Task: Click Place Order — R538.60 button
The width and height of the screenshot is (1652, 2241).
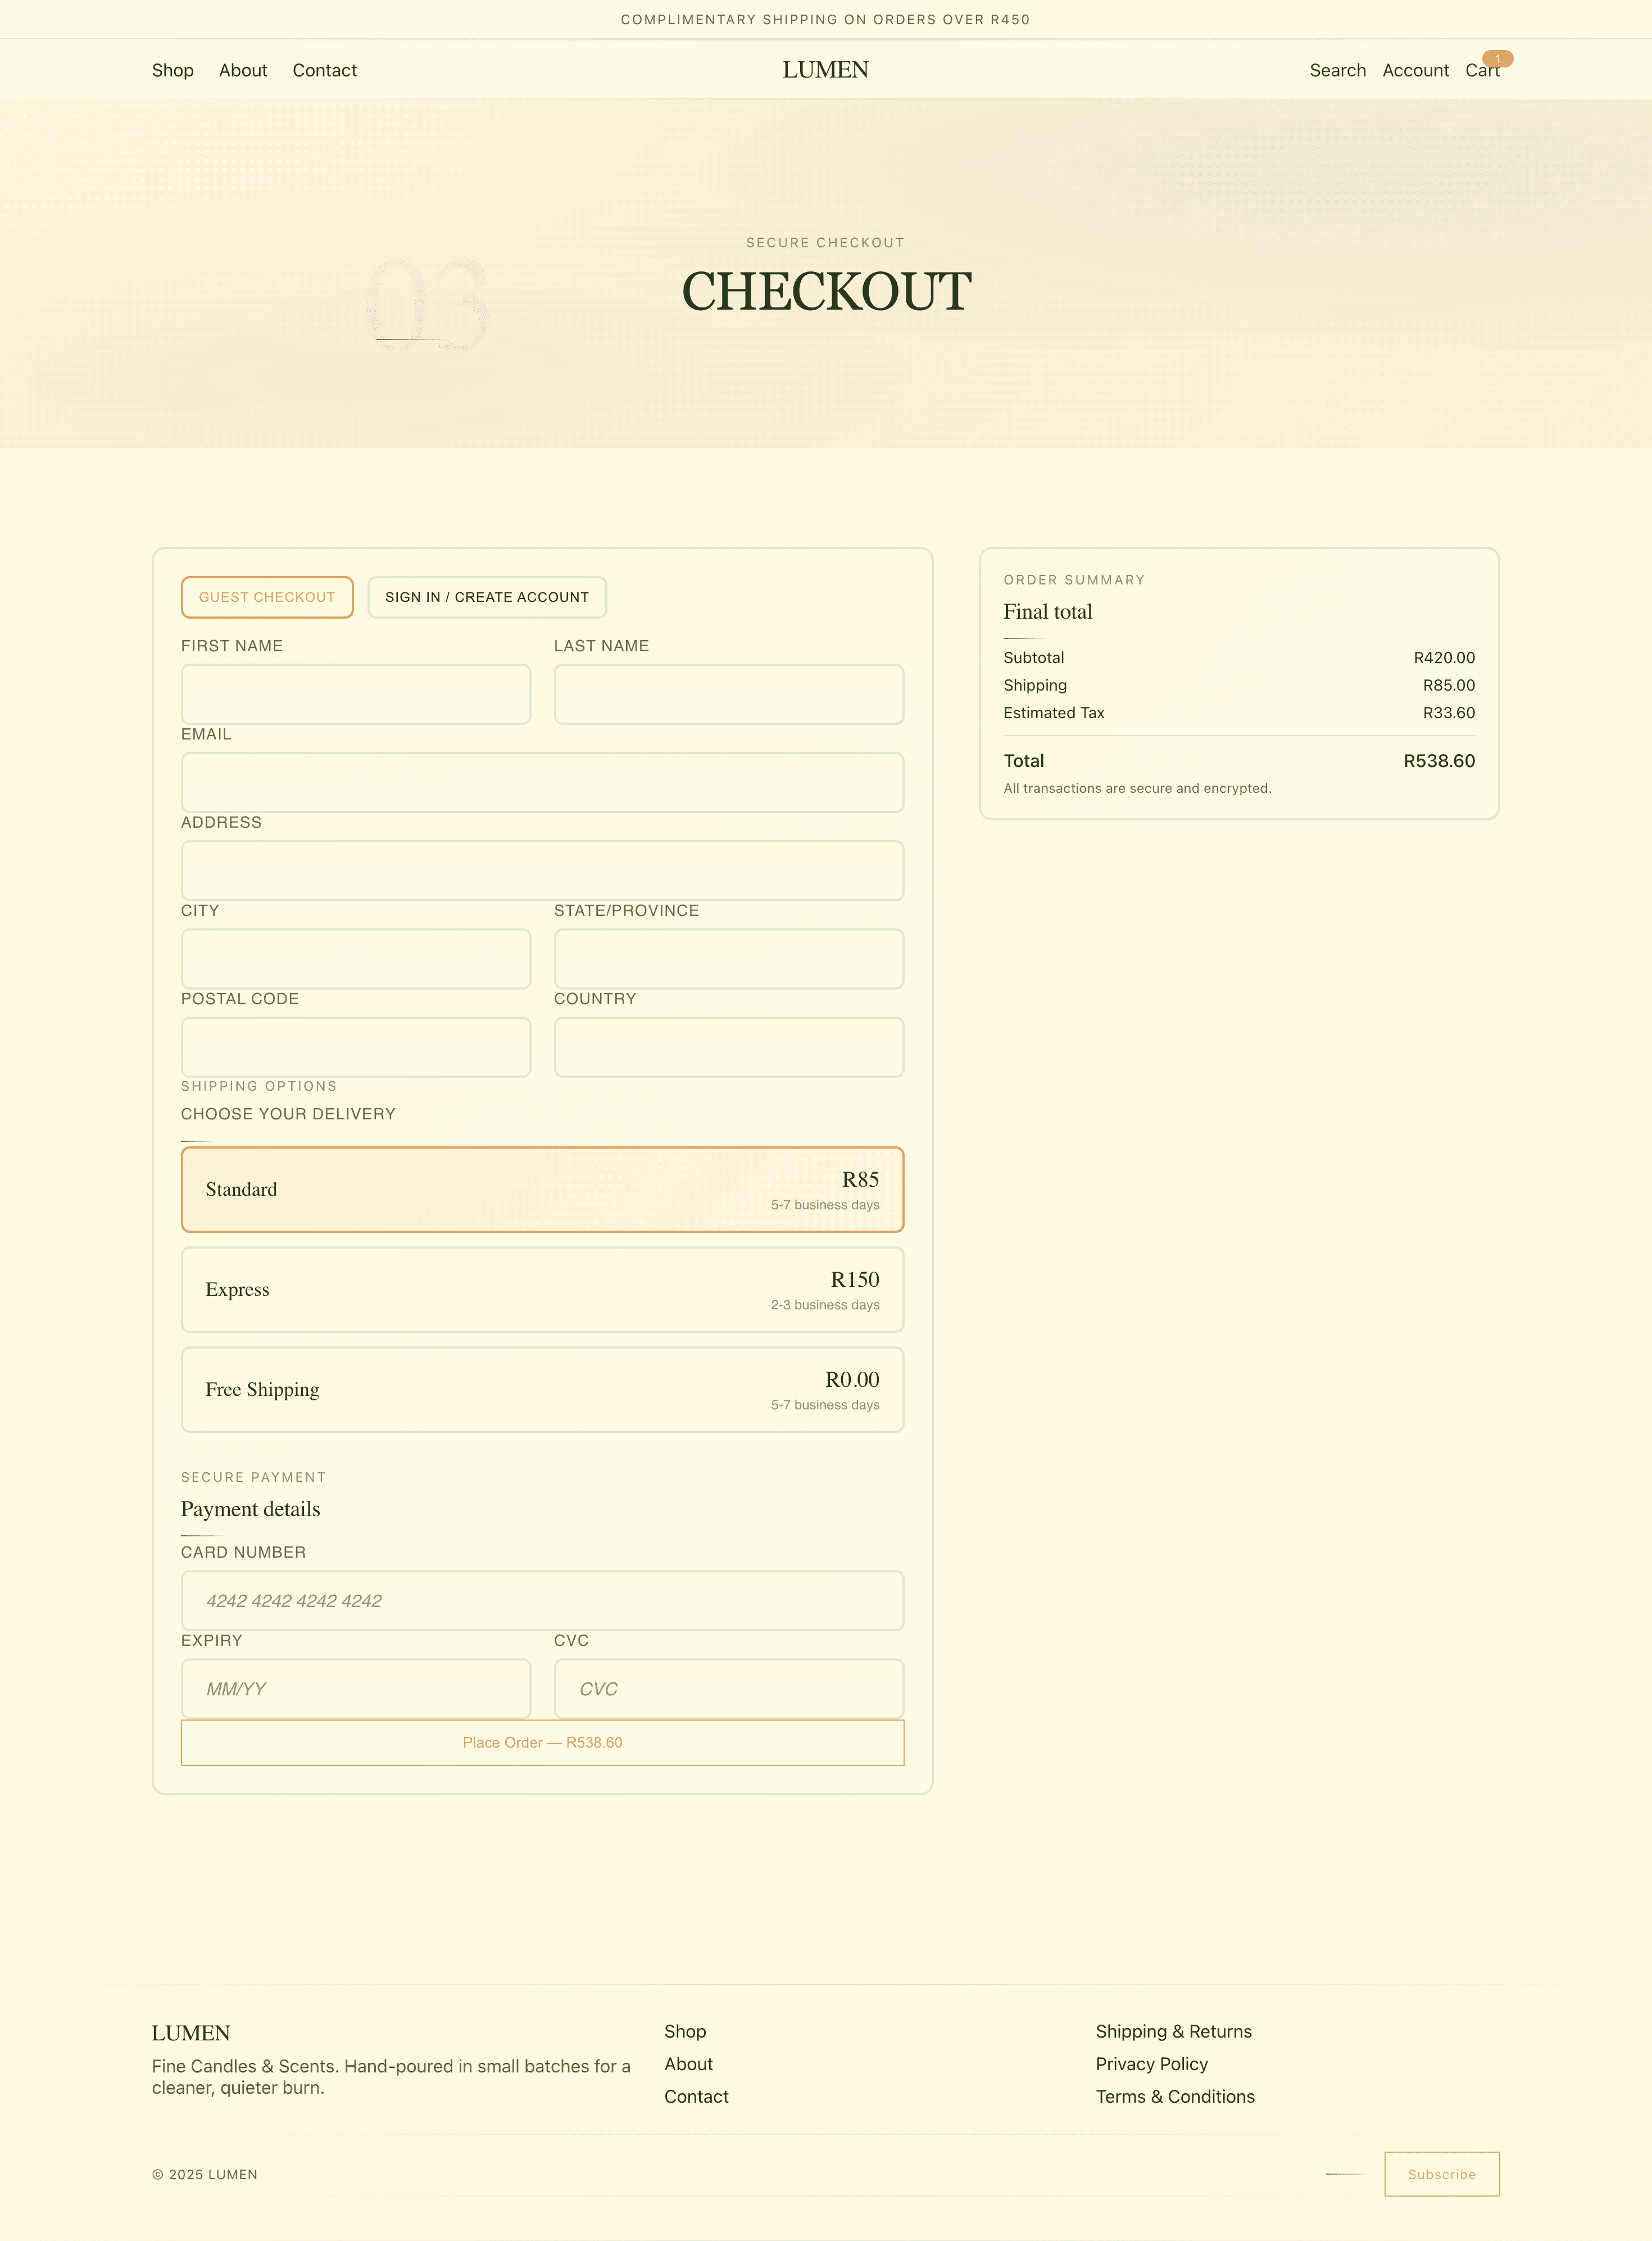Action: point(542,1742)
